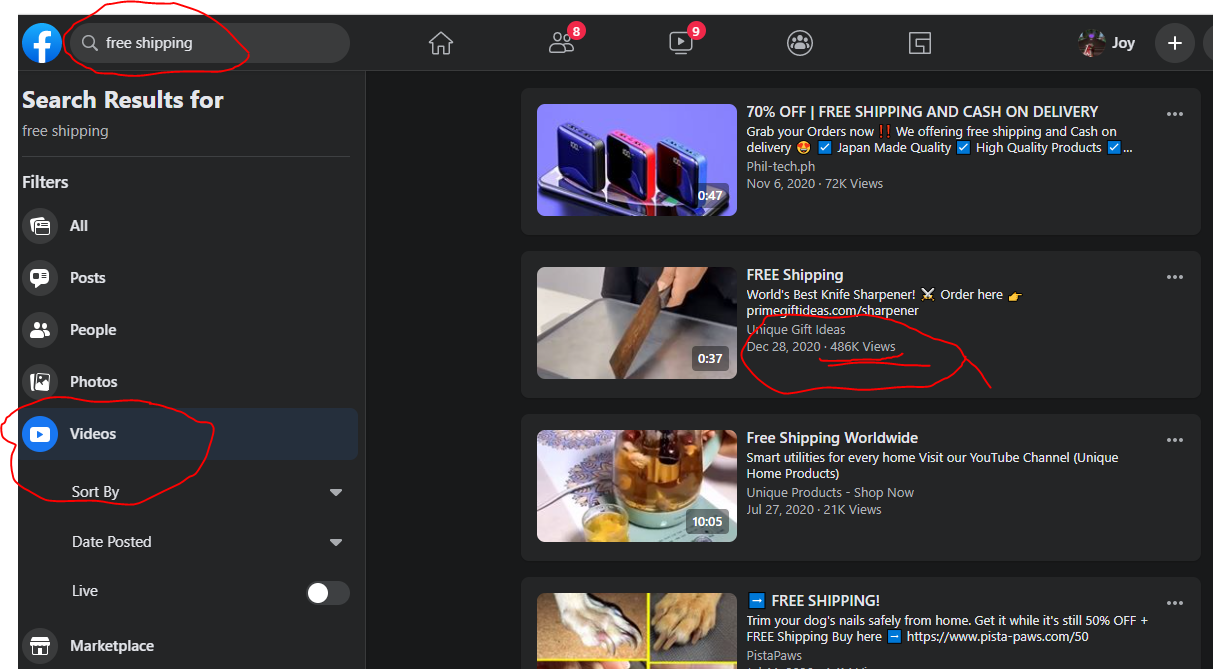Open Watch icon with 9 notifications
Viewport: 1213px width, 669px height.
click(683, 42)
